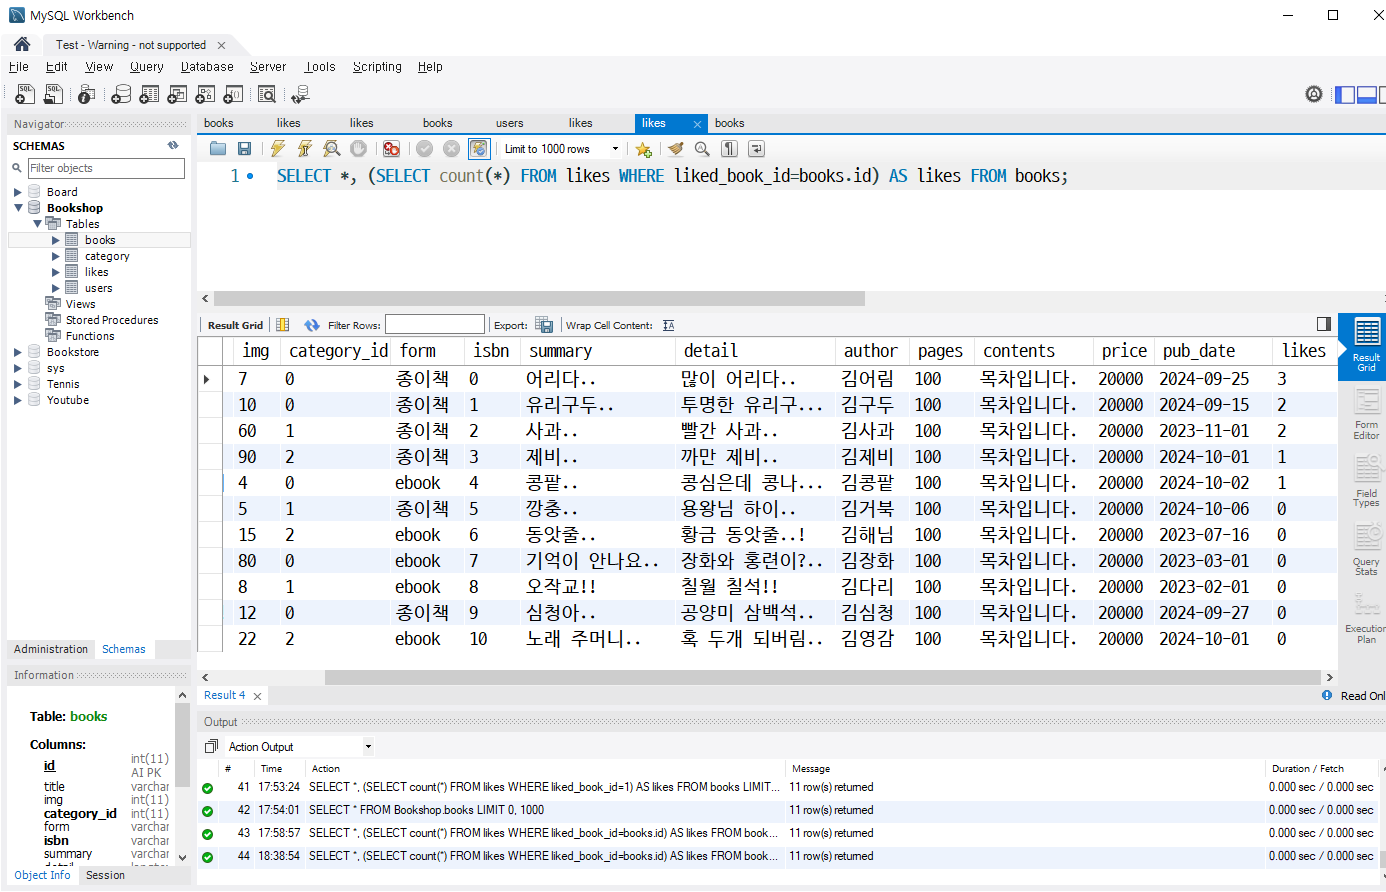1386x892 pixels.
Task: Expand the Board schema
Action: click(17, 192)
